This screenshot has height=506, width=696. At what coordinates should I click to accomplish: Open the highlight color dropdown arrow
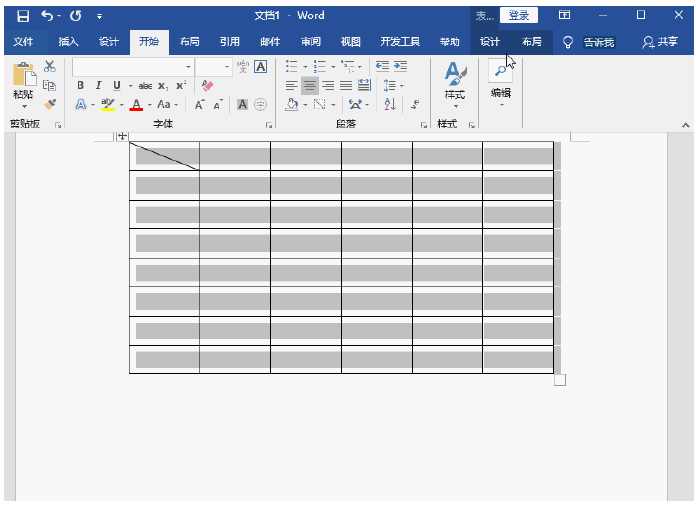[122, 105]
